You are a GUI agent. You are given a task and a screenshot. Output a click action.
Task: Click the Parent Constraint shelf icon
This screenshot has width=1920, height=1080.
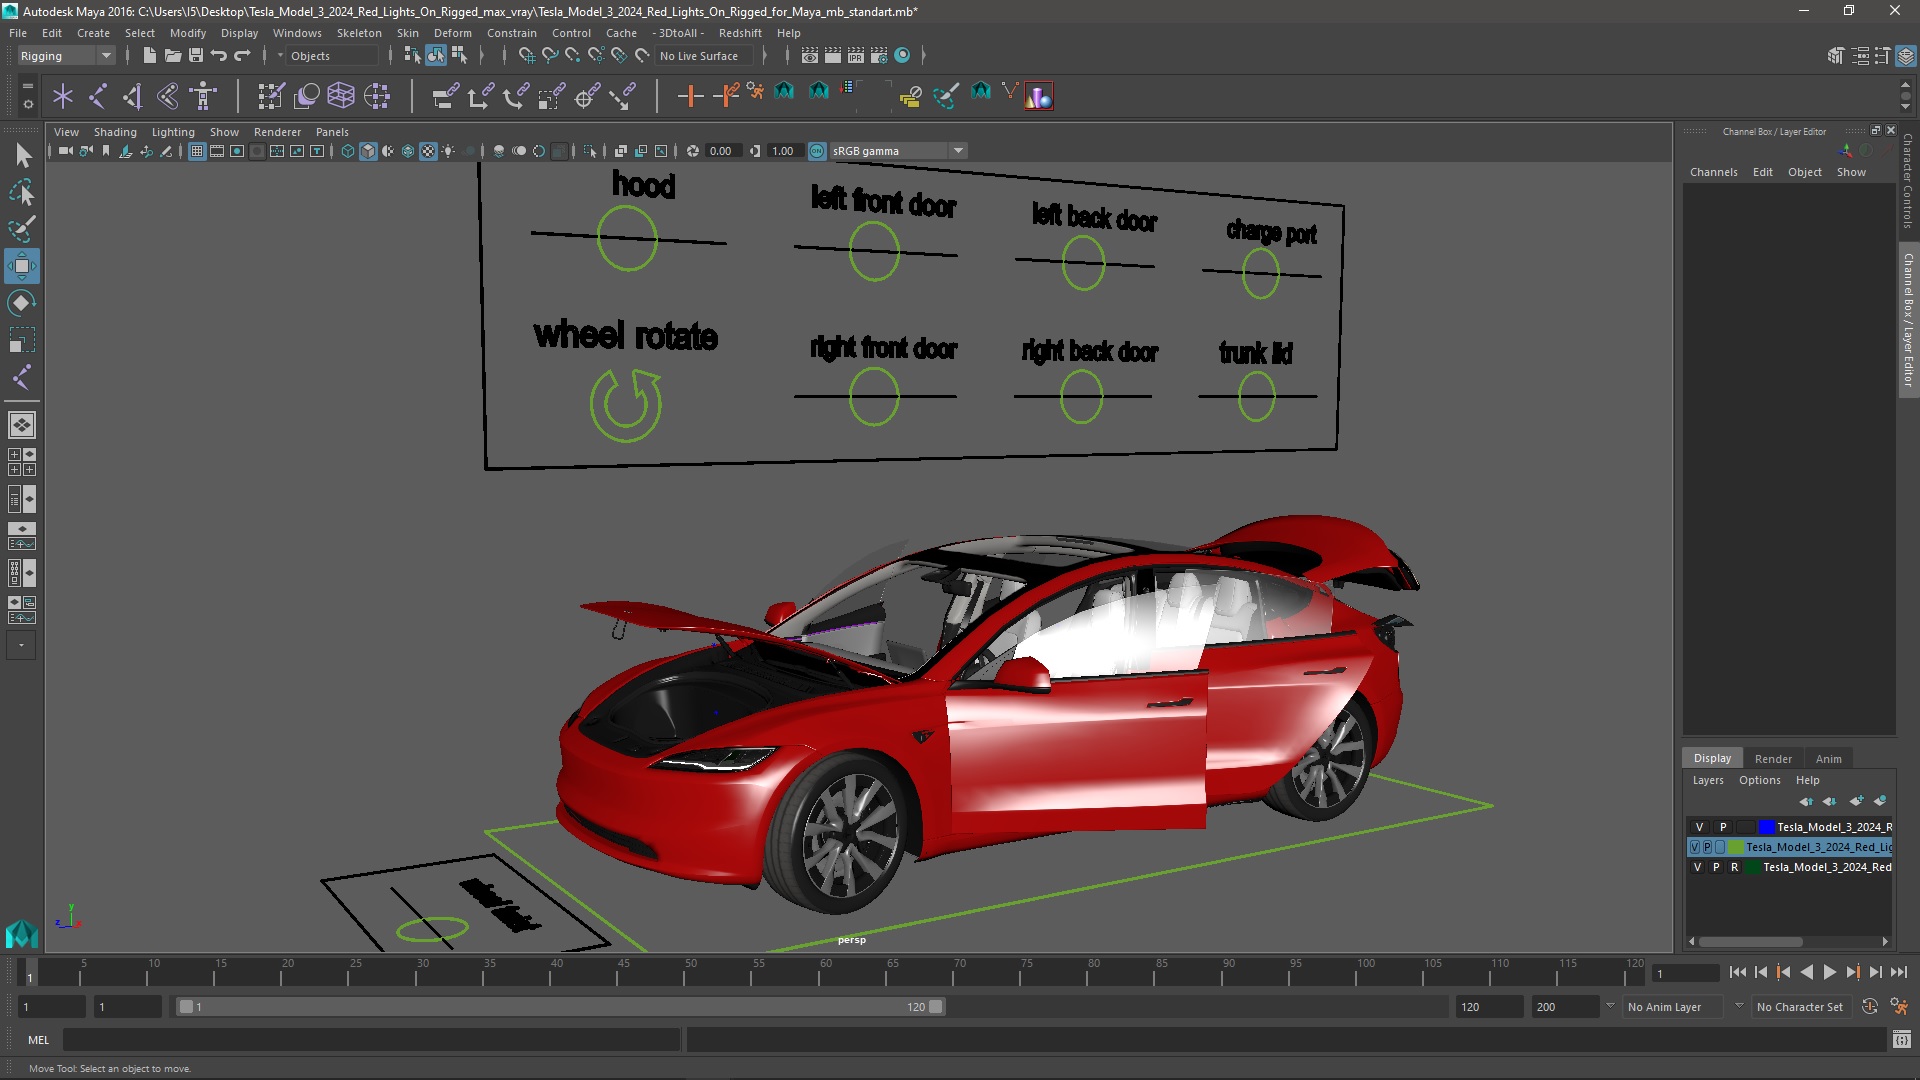(445, 96)
